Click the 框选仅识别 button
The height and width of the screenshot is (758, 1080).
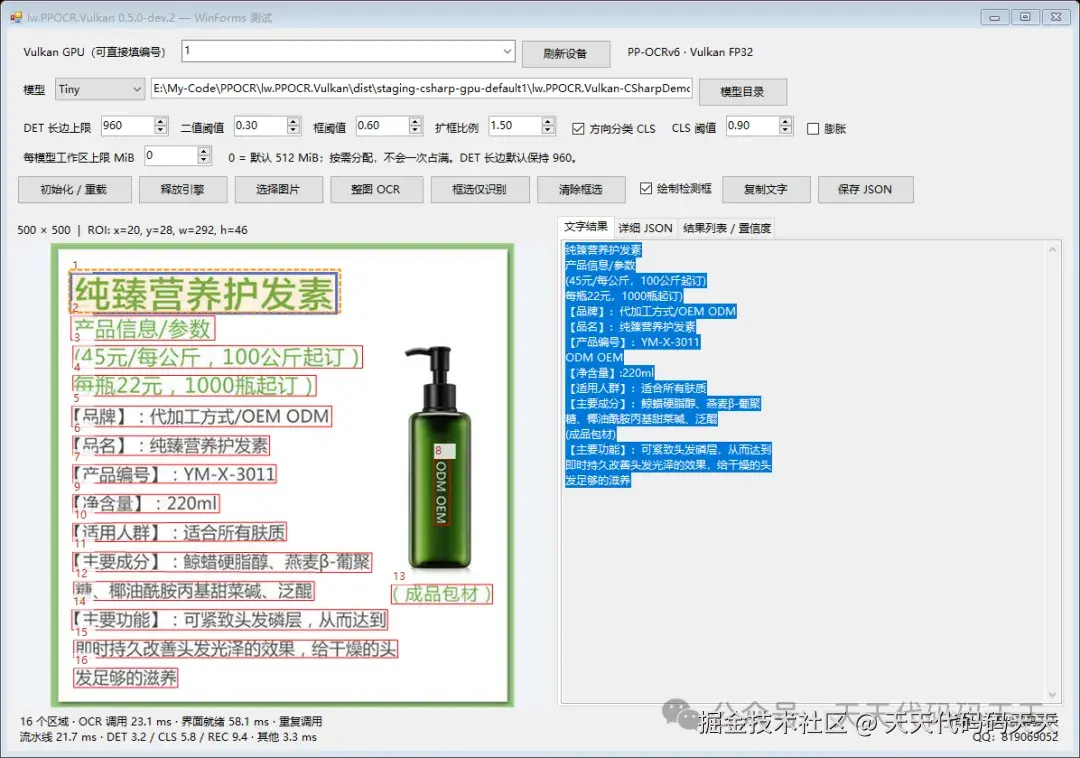click(x=480, y=189)
